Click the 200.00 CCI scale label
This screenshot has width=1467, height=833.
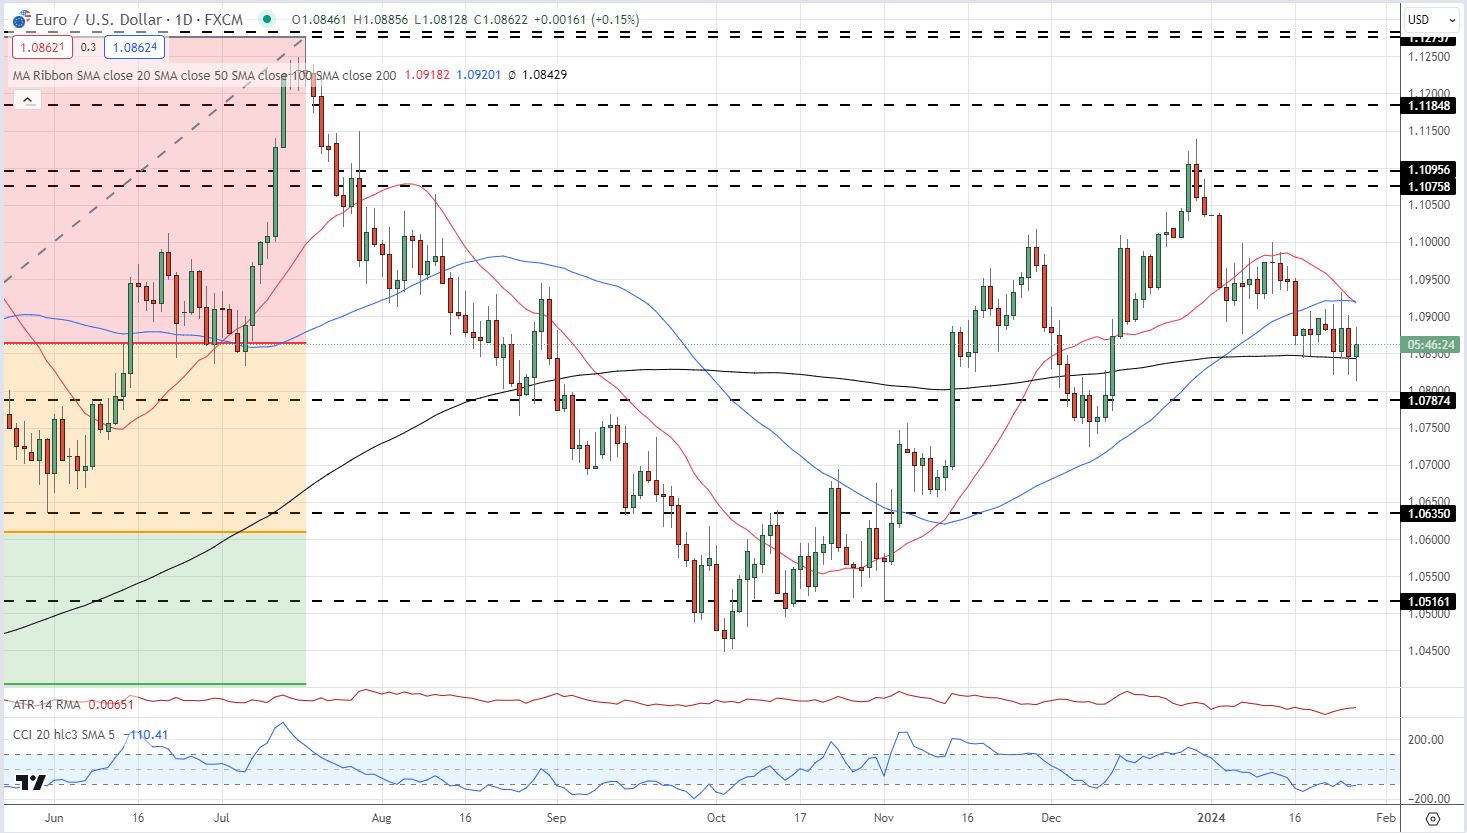(1425, 740)
